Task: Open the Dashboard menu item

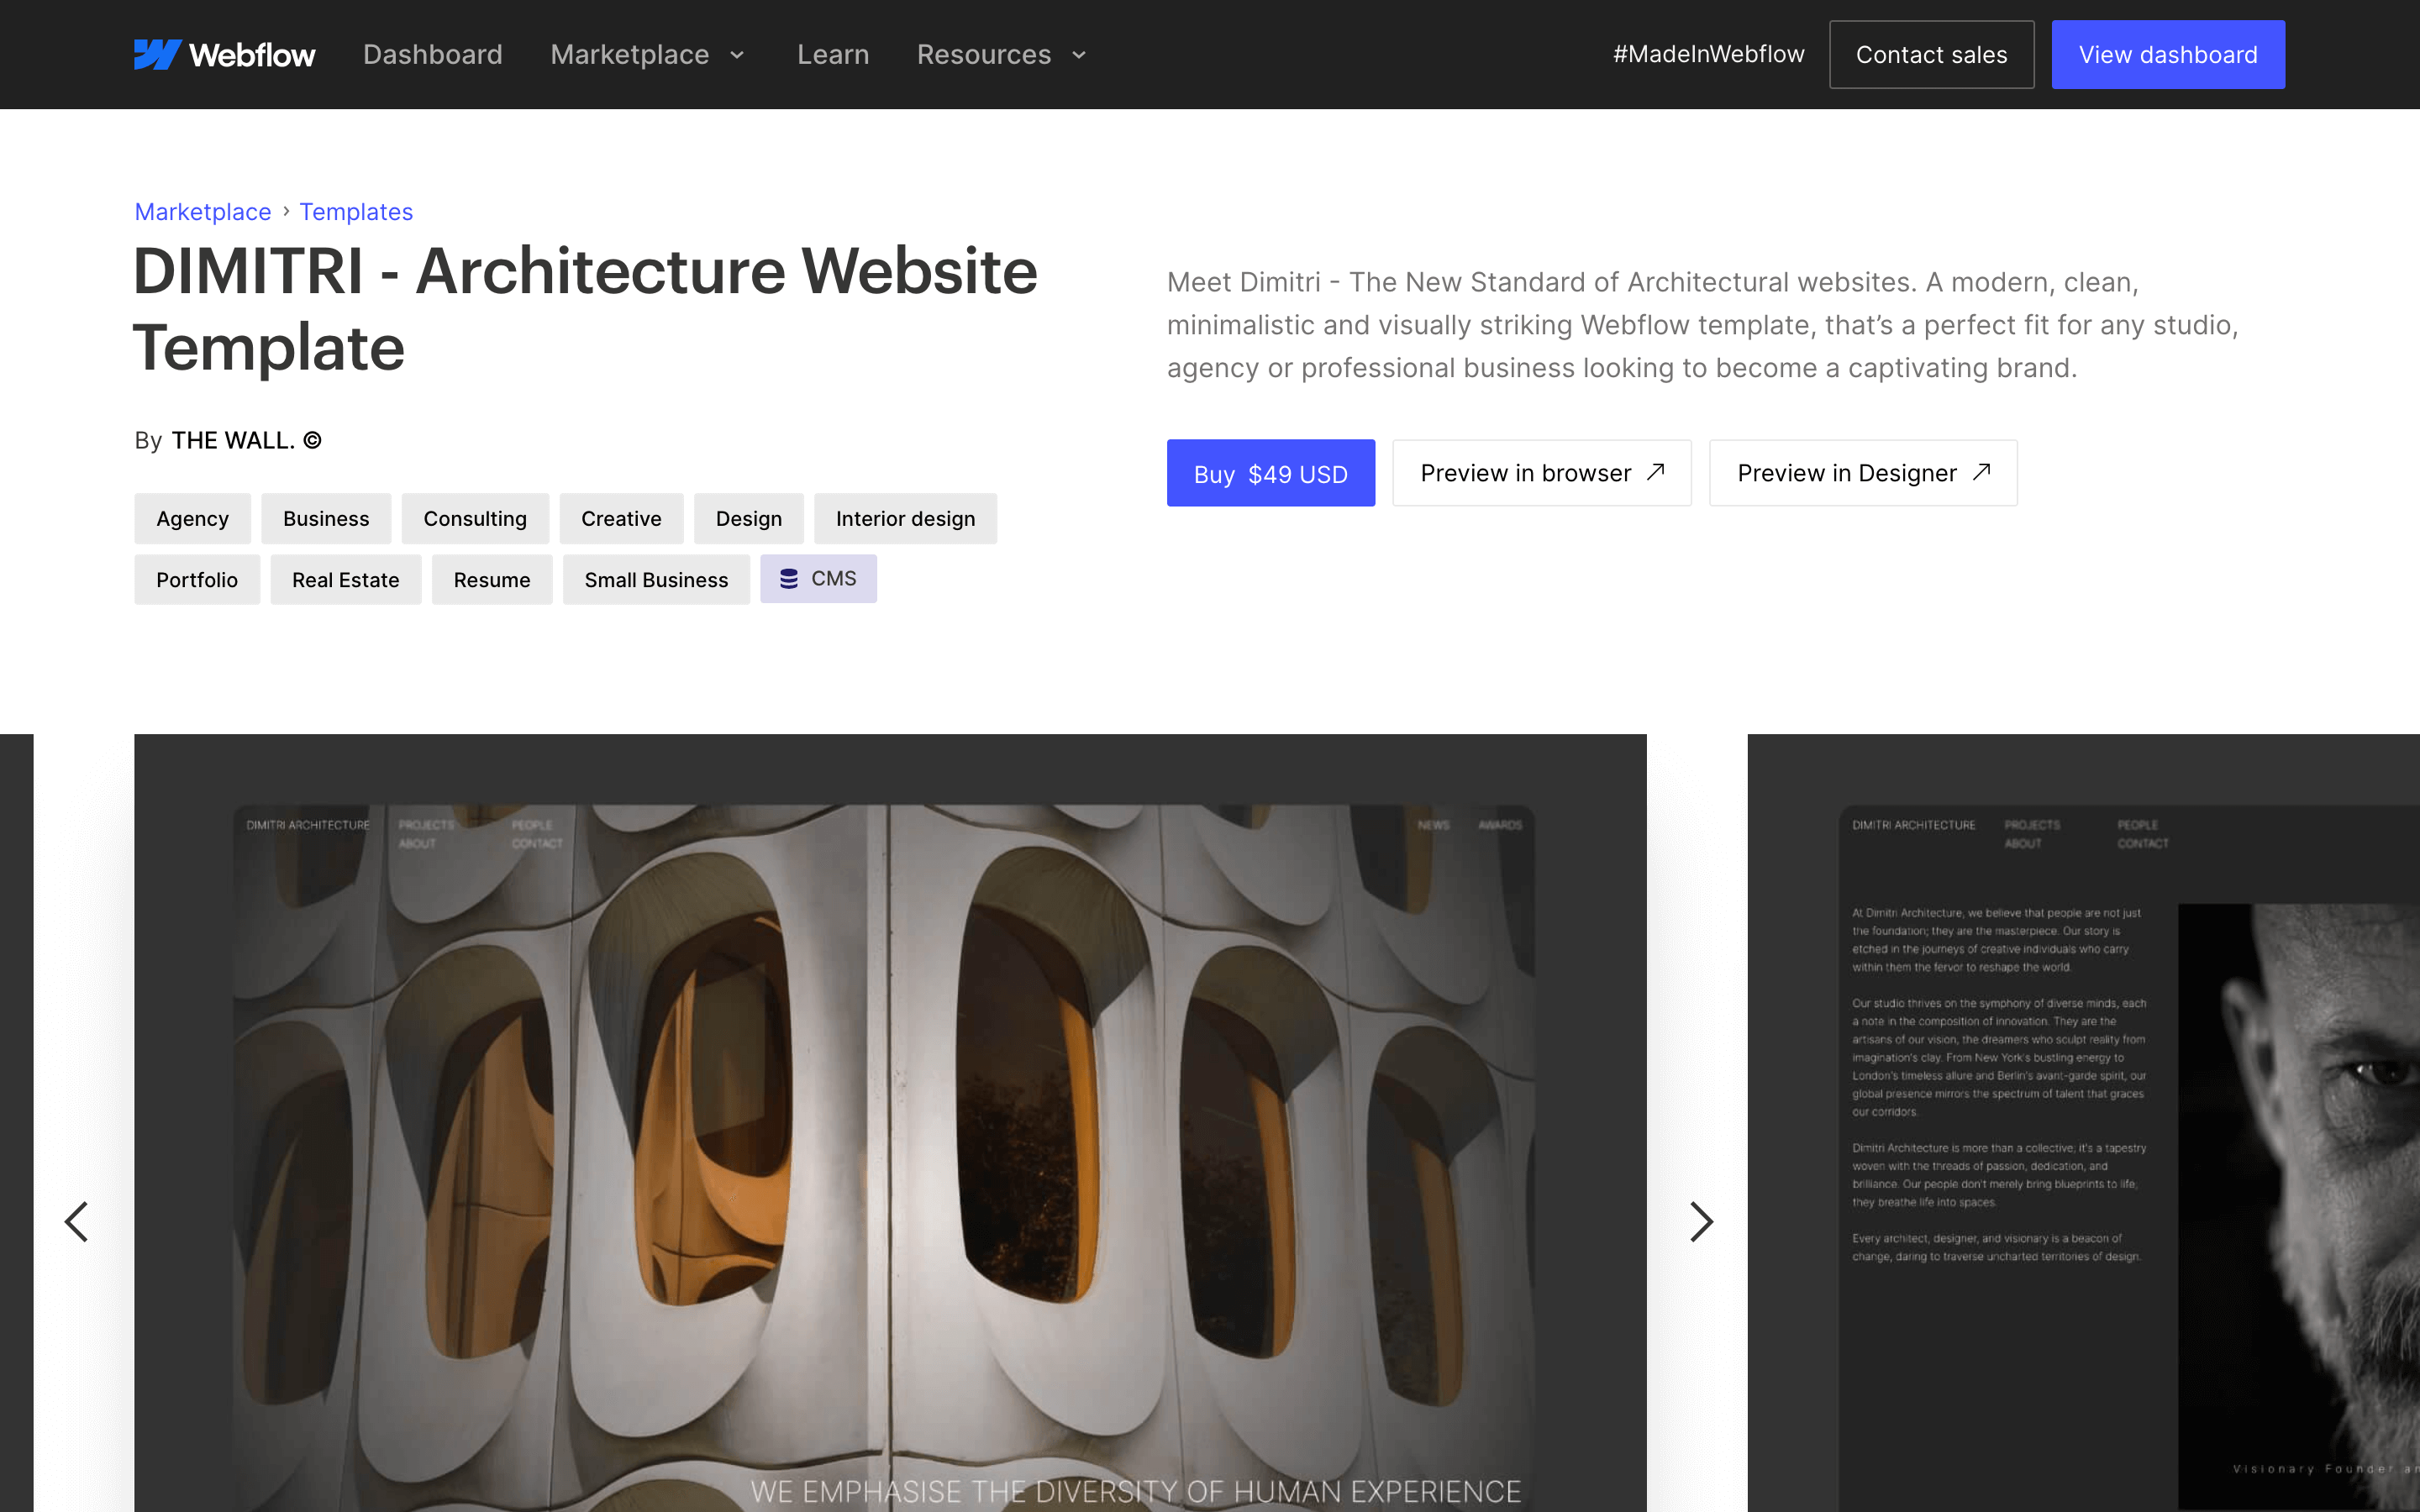Action: [432, 54]
